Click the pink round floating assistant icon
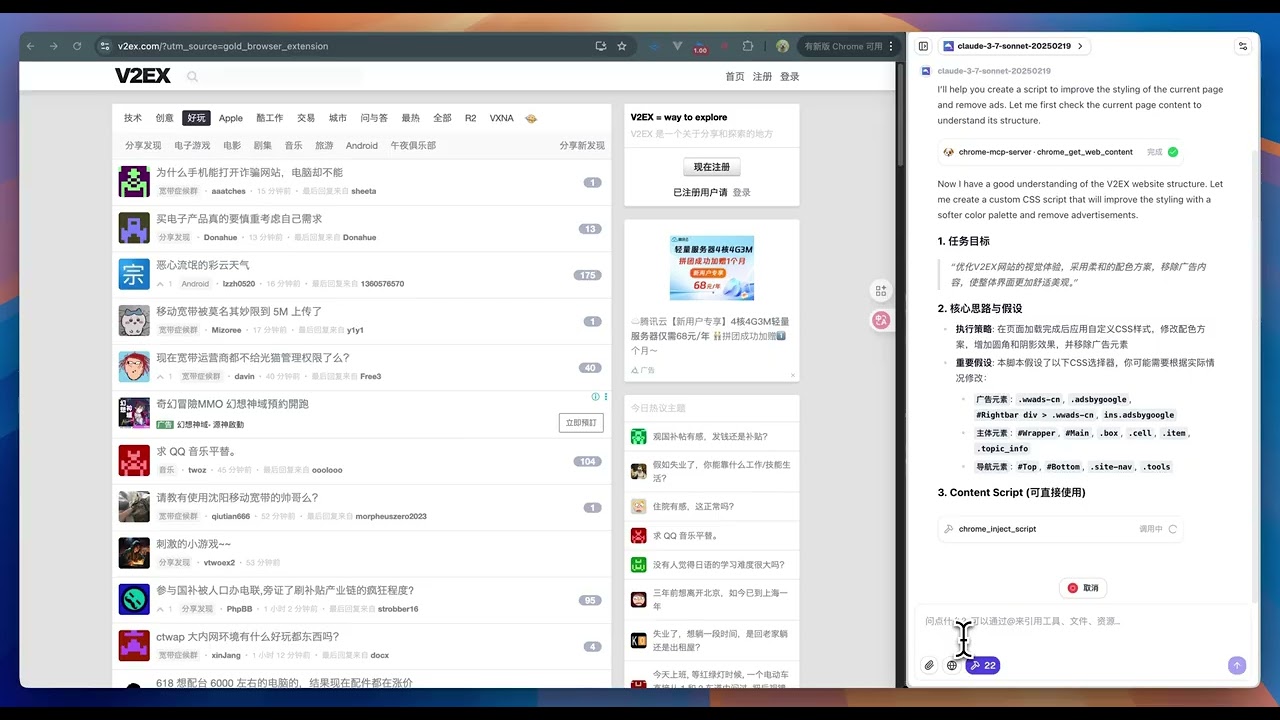This screenshot has width=1280, height=720. (881, 320)
